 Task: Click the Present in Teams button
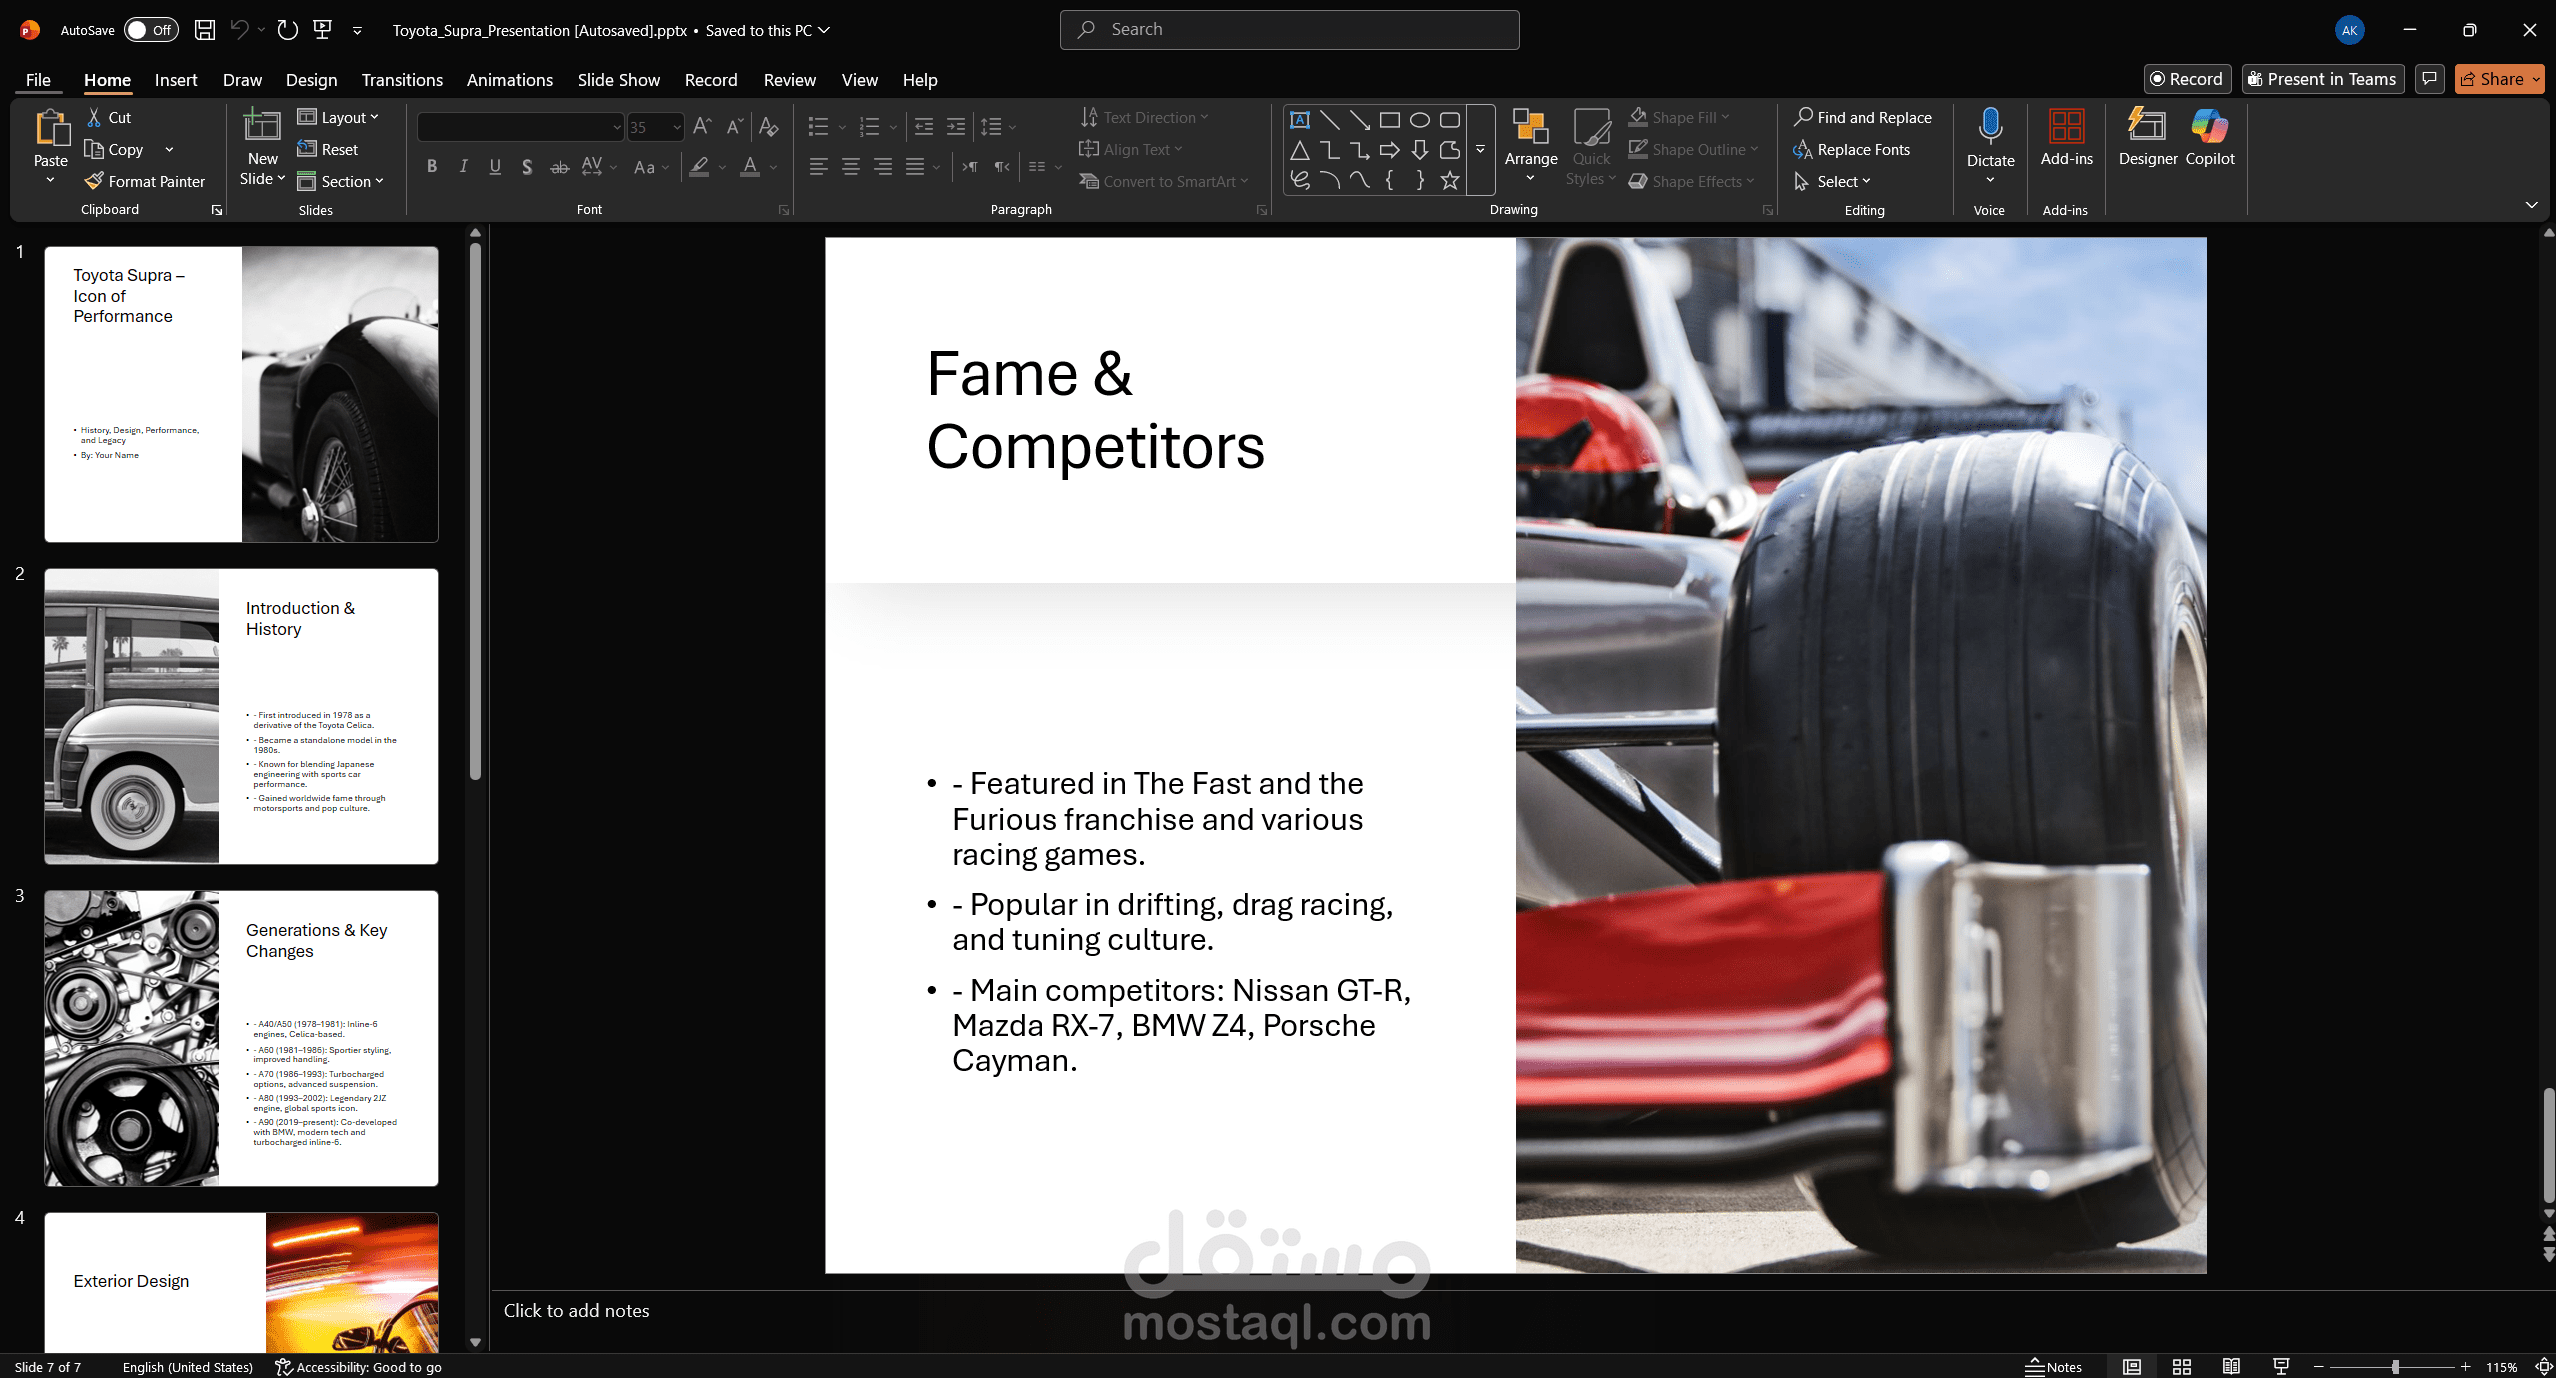(x=2322, y=79)
